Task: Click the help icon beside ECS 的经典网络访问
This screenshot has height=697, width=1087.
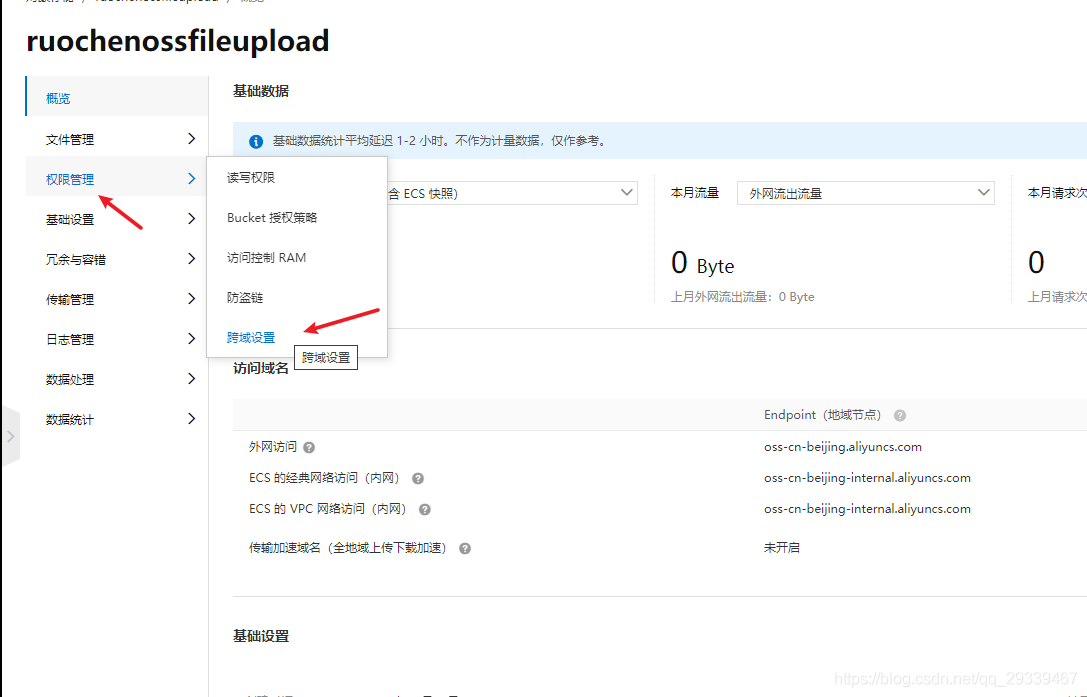Action: tap(418, 479)
